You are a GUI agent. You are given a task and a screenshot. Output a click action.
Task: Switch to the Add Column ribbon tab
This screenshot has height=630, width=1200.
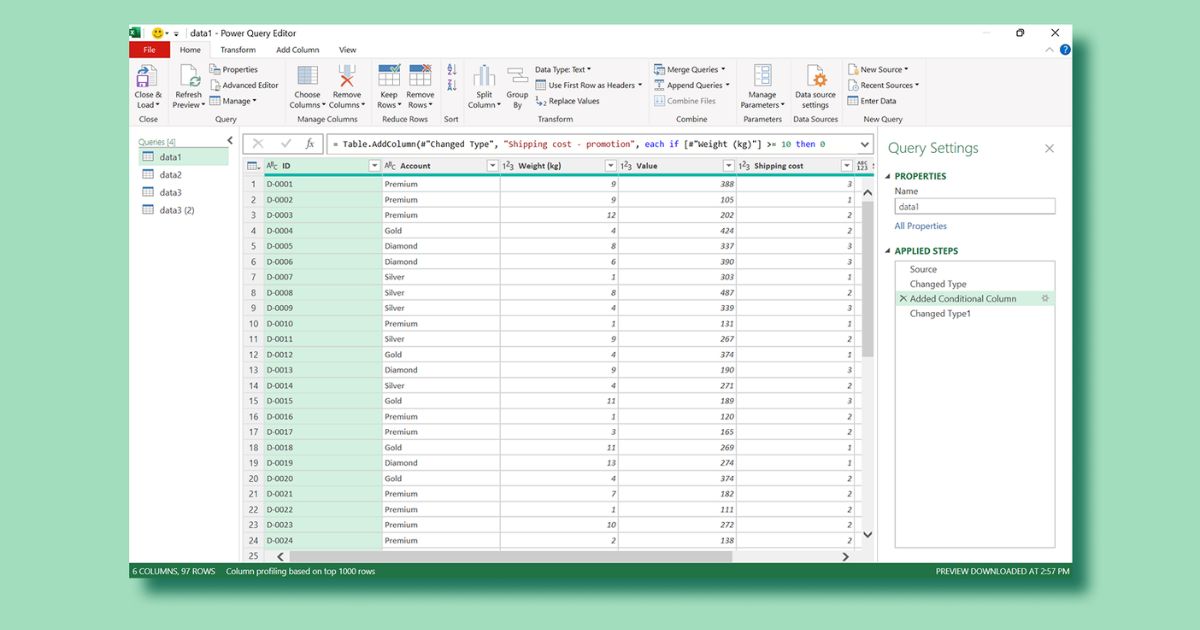point(298,50)
